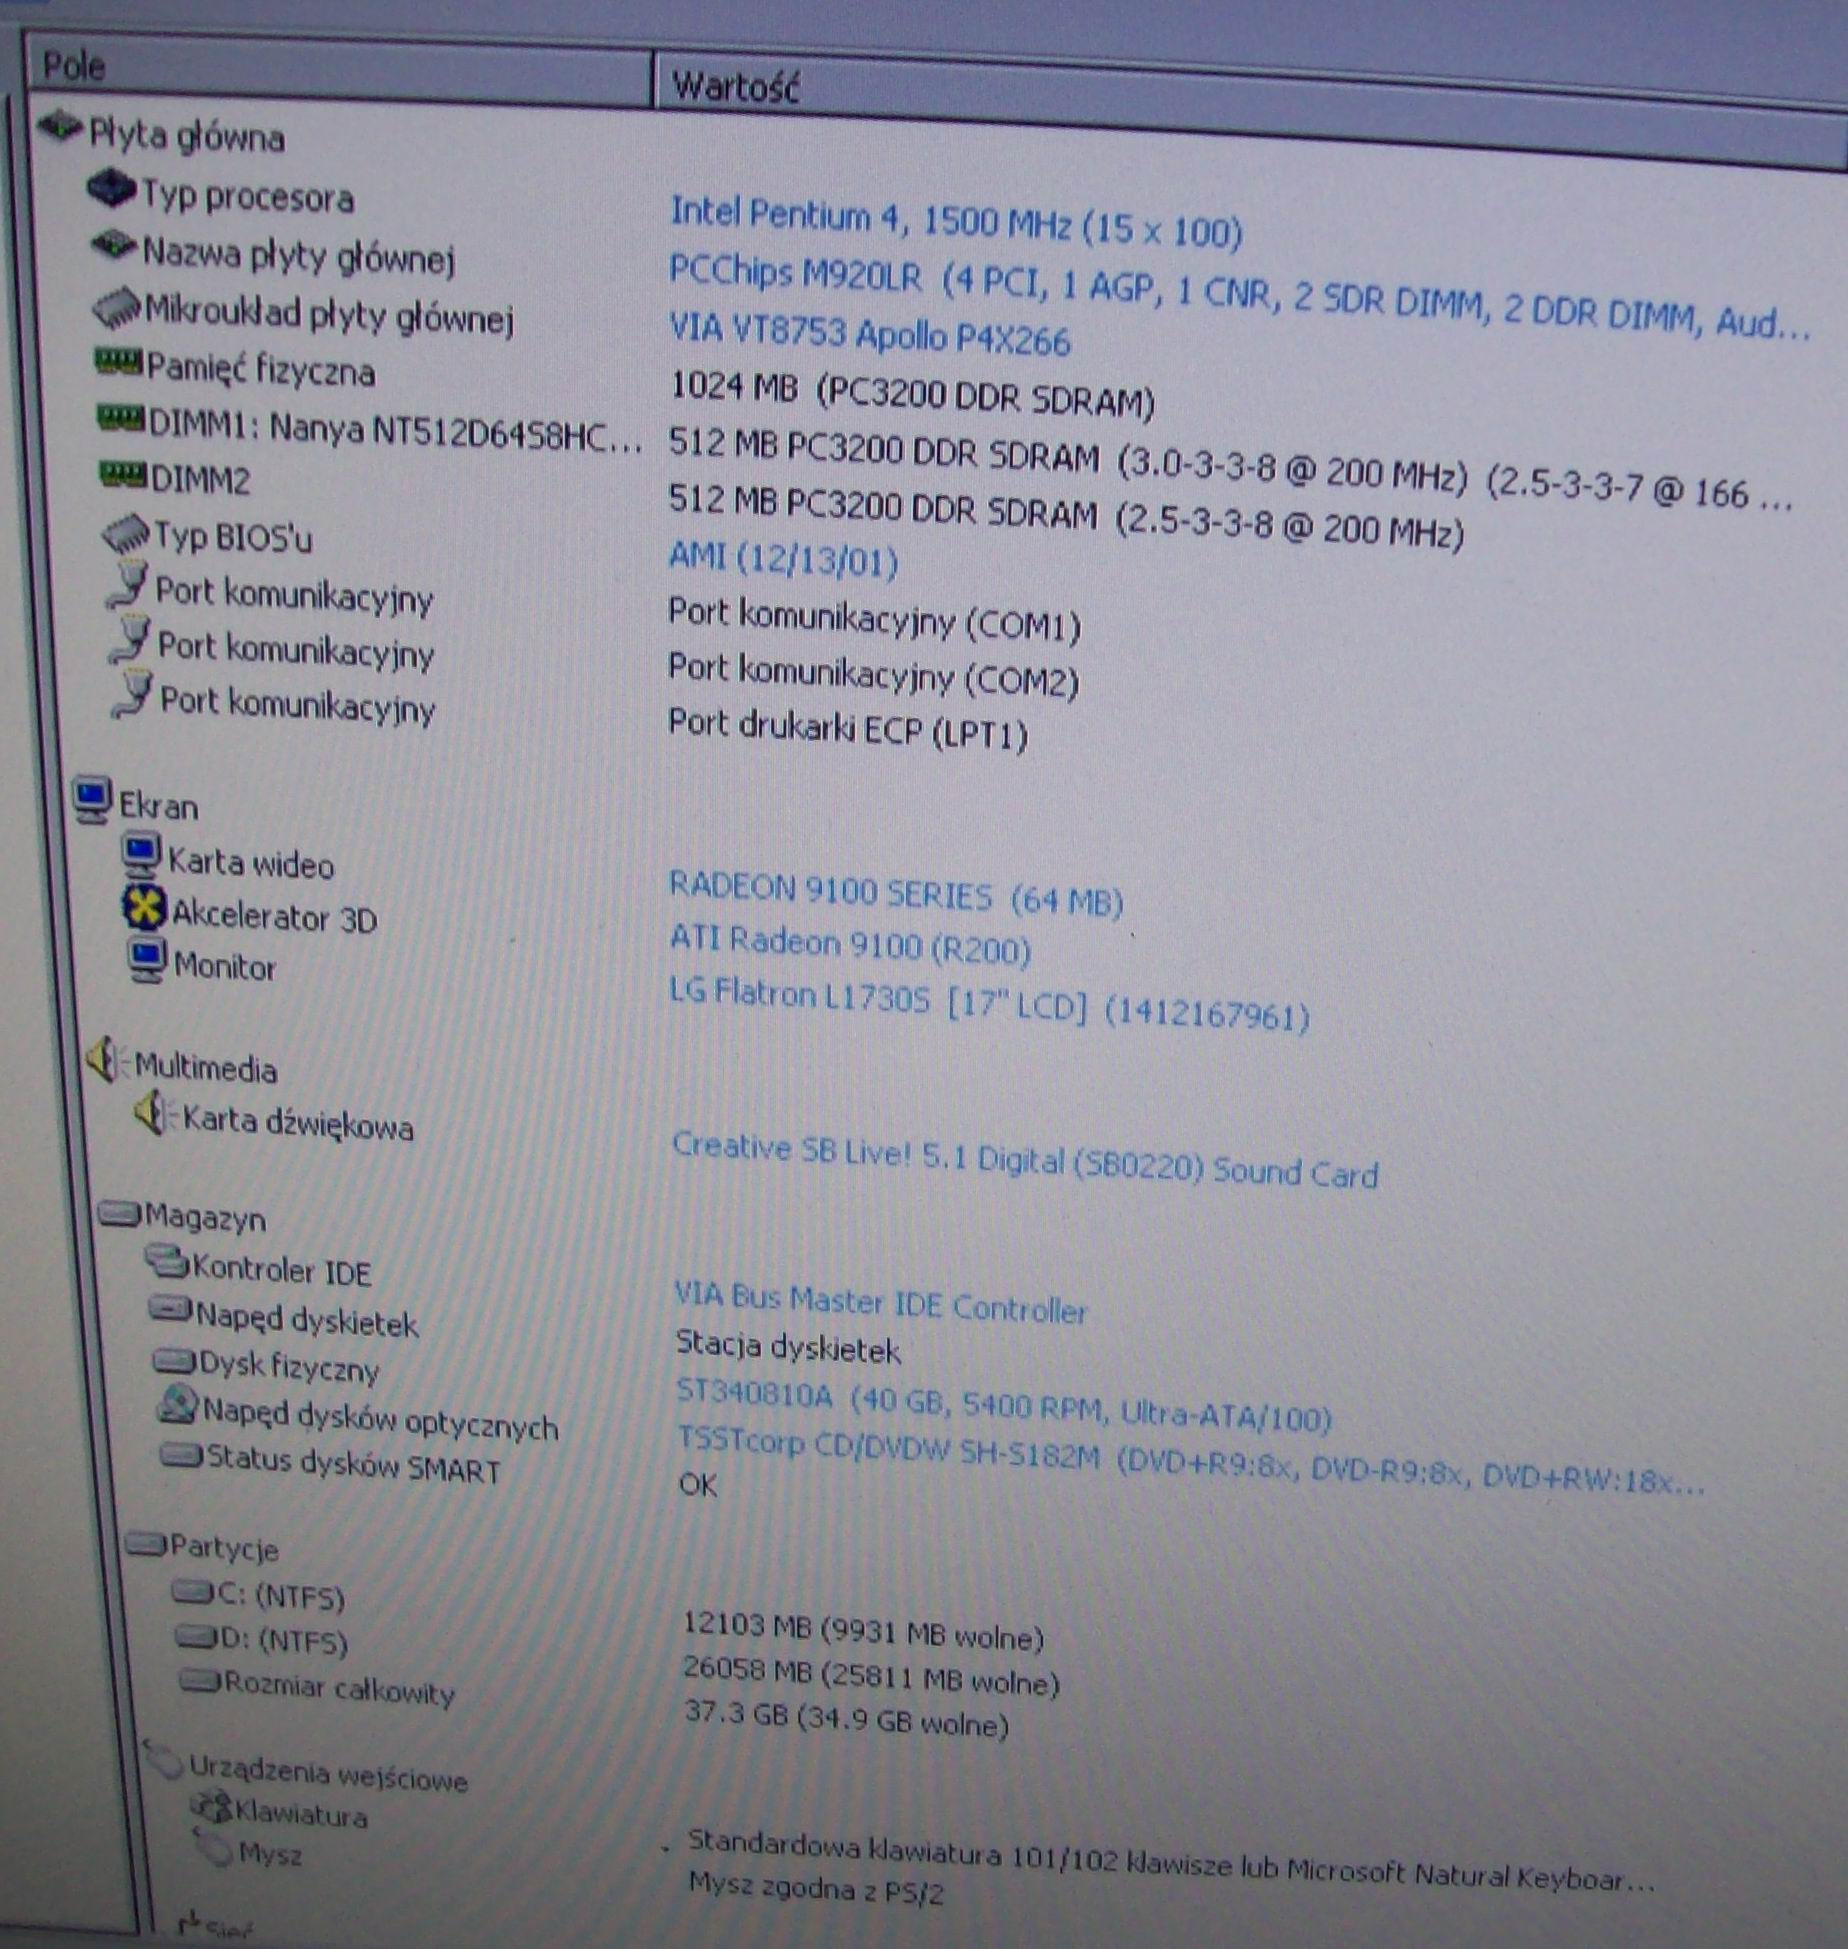The width and height of the screenshot is (1848, 1949).
Task: Select the 26058 MB (25811 MB wolne) value
Action: coord(871,1676)
